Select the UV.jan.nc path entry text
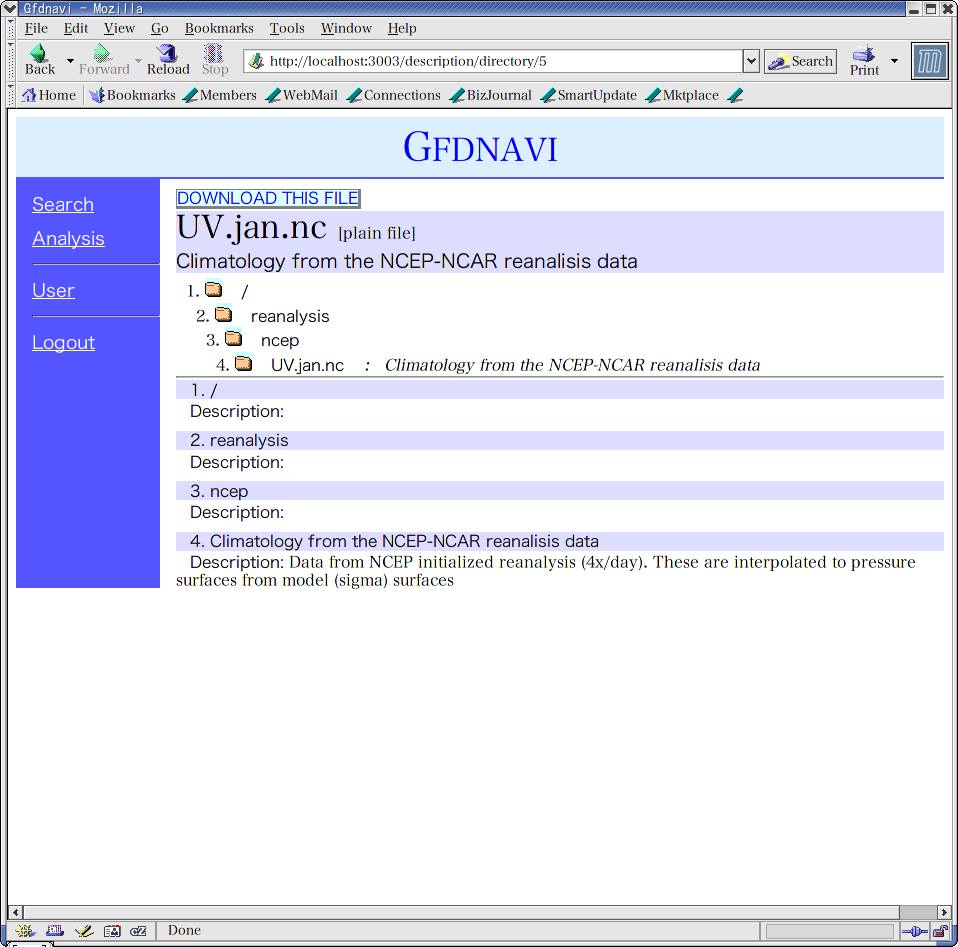The image size is (958, 947). click(307, 365)
